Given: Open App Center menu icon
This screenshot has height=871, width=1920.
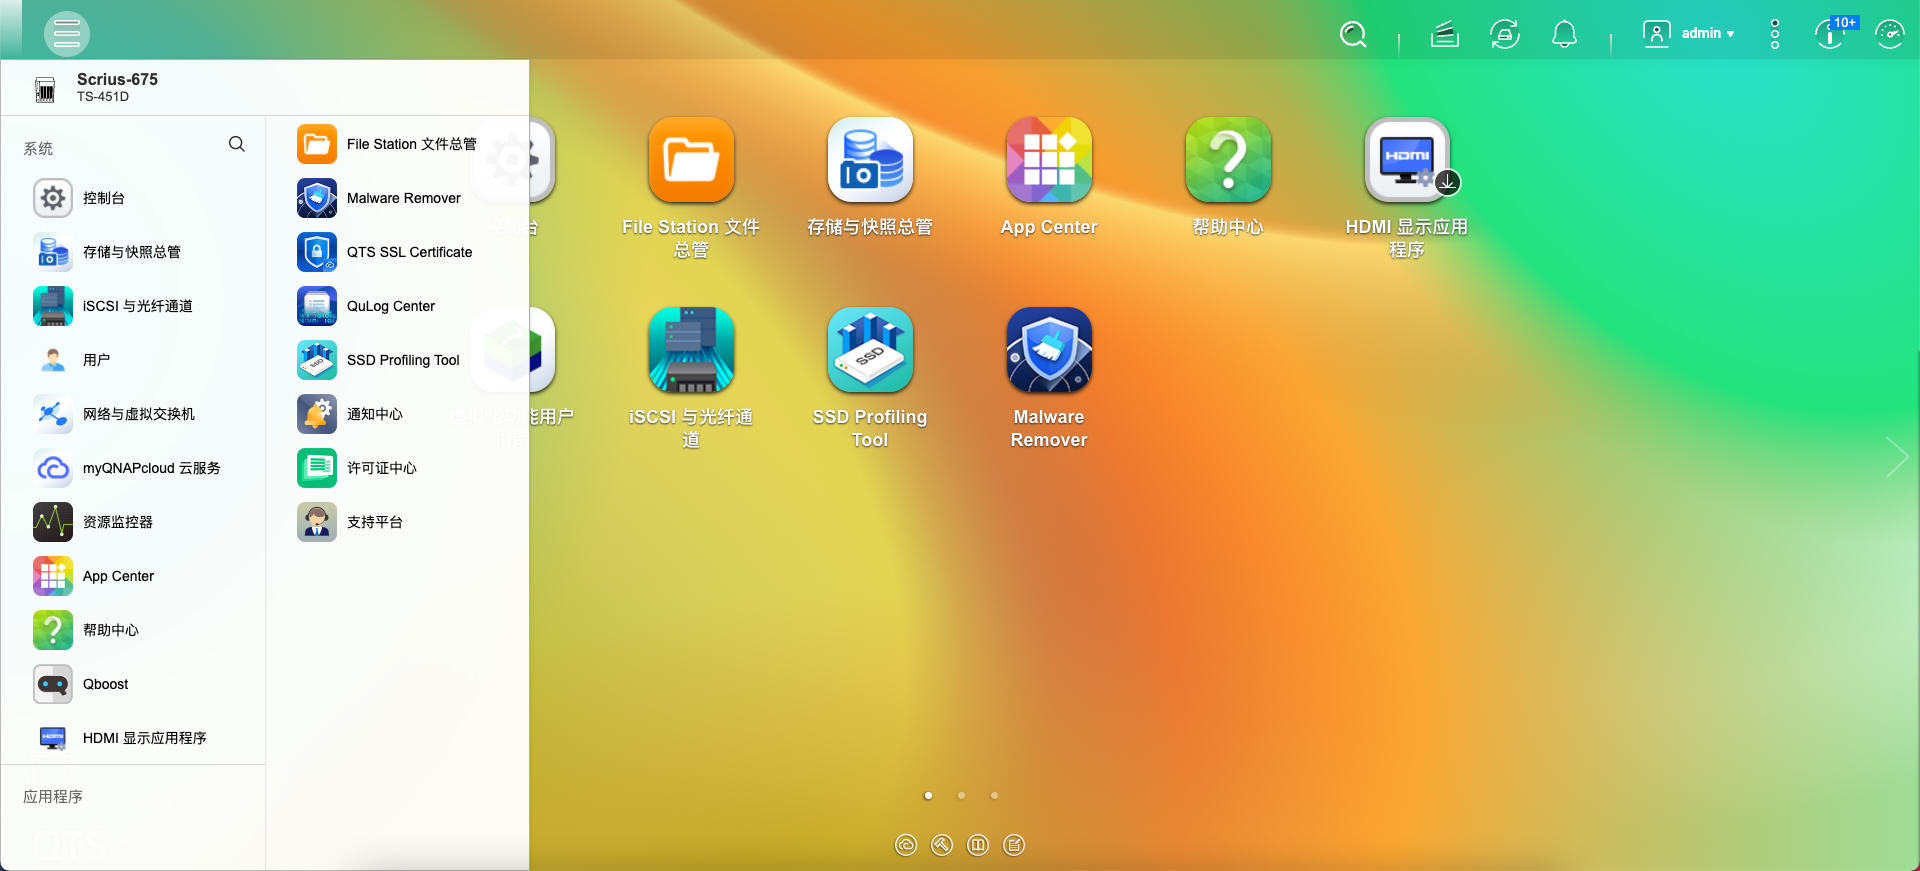Looking at the screenshot, I should click(x=53, y=576).
